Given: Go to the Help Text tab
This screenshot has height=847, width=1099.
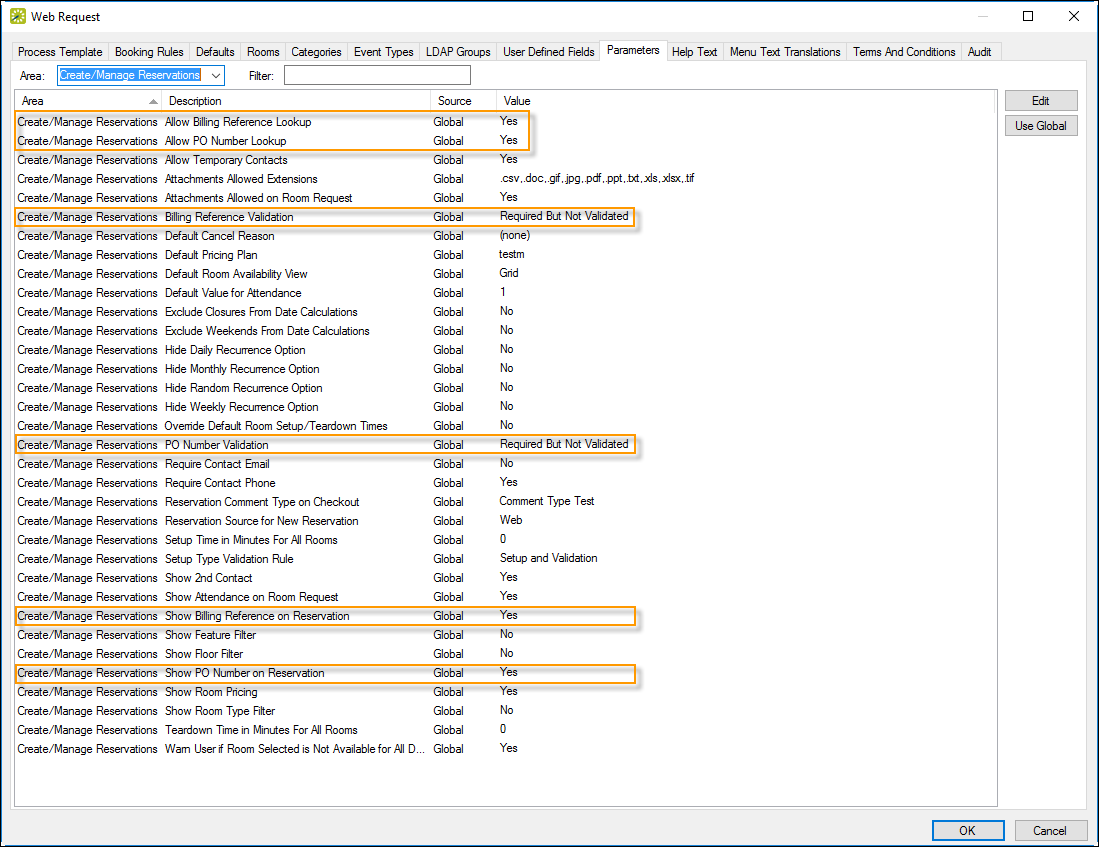Looking at the screenshot, I should point(694,52).
